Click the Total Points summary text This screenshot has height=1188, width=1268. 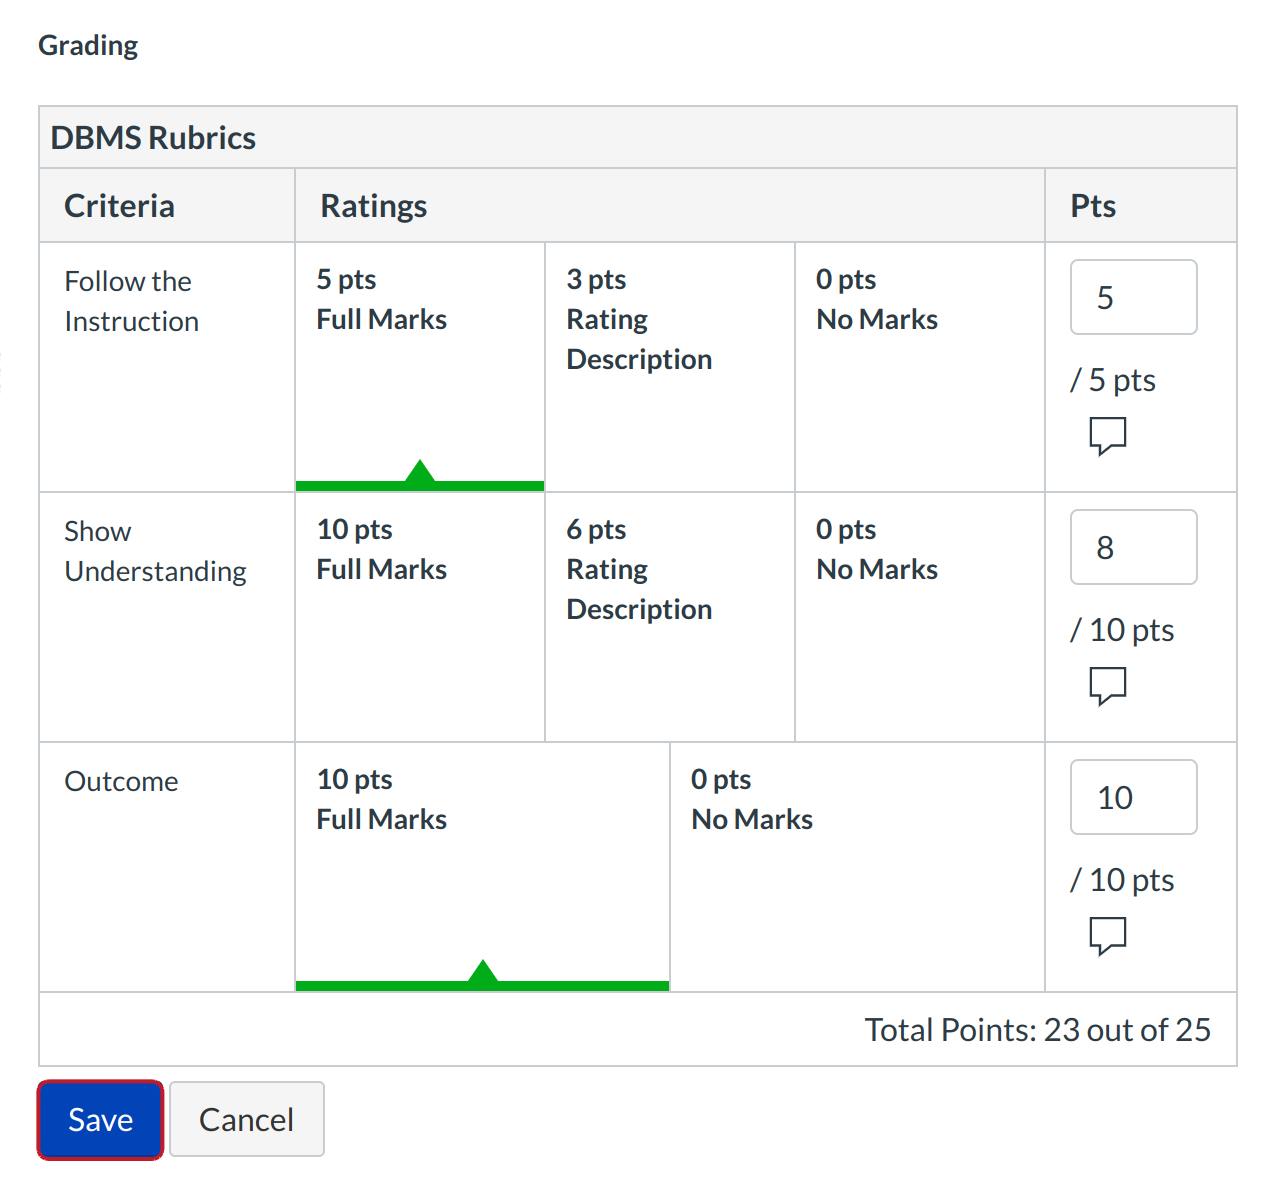point(1037,1030)
